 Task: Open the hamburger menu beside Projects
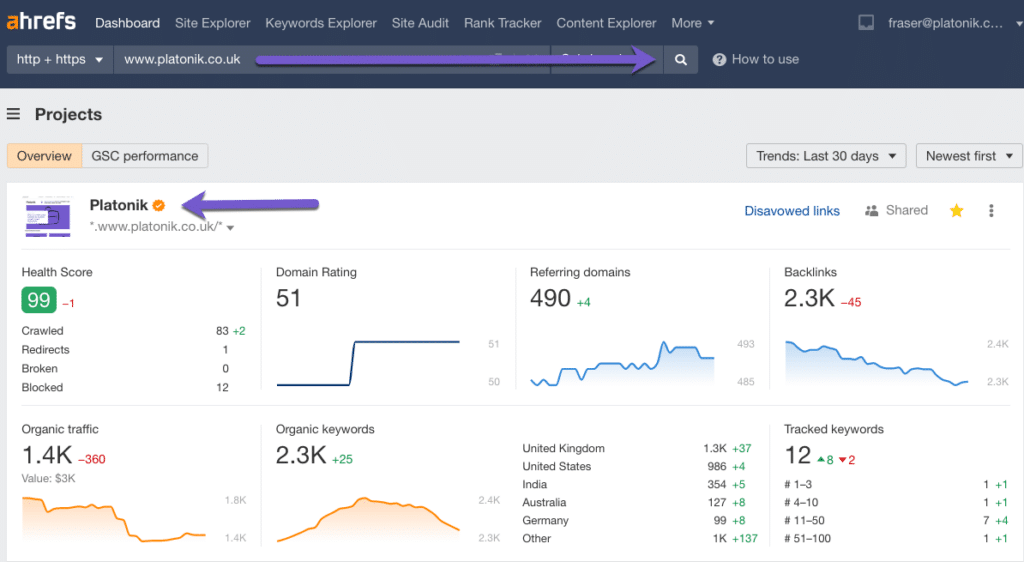click(14, 114)
